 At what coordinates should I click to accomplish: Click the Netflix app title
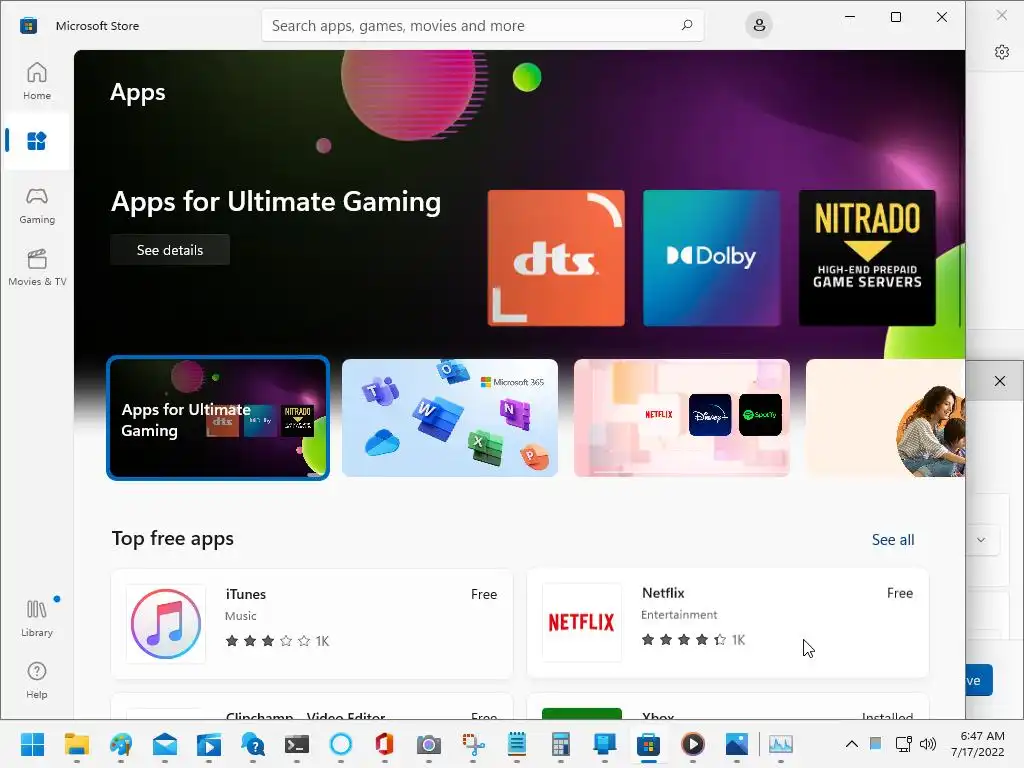[x=663, y=593]
